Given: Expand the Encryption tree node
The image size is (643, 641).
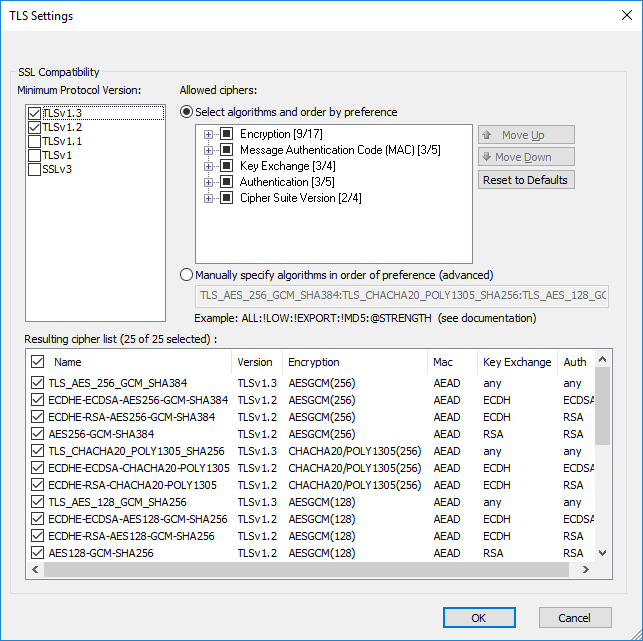Looking at the screenshot, I should coord(209,134).
